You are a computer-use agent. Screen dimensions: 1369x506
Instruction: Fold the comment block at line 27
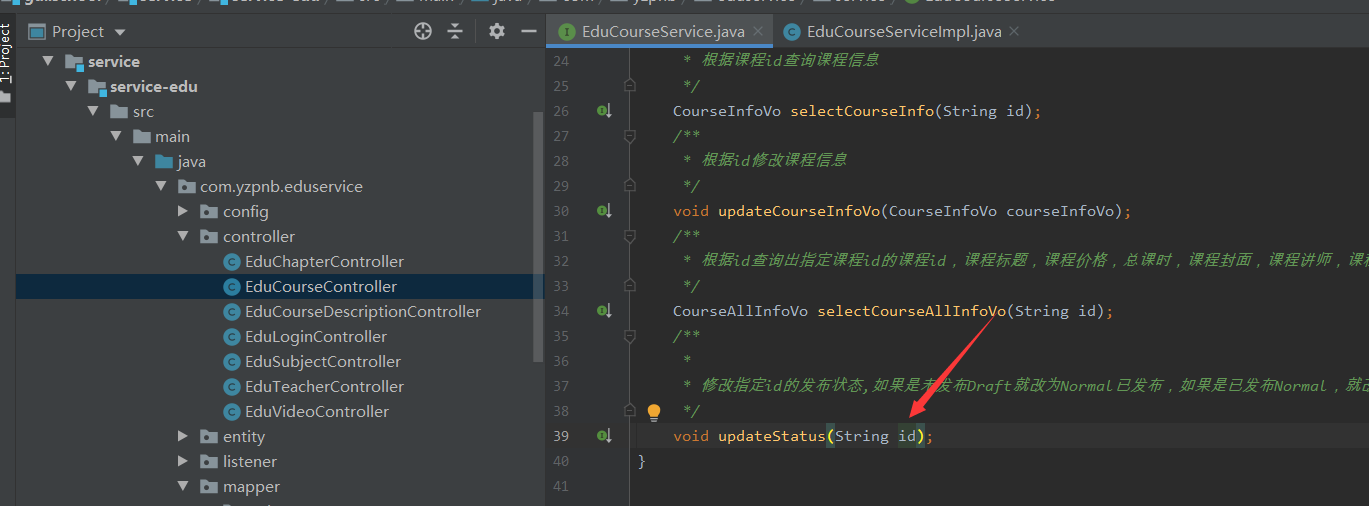pyautogui.click(x=630, y=136)
